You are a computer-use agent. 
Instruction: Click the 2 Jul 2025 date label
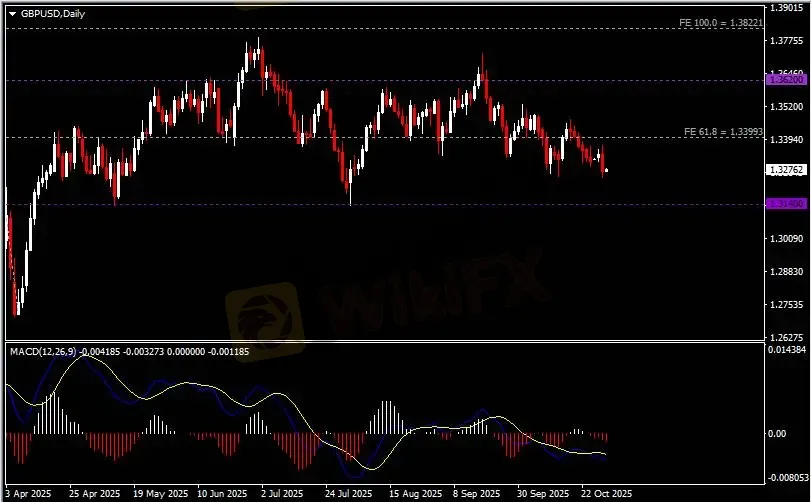(x=282, y=493)
